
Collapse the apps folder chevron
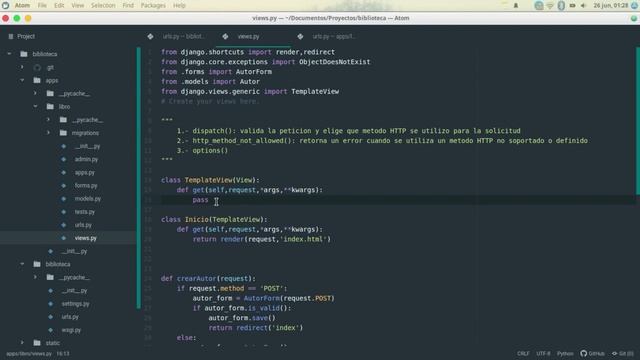point(22,80)
